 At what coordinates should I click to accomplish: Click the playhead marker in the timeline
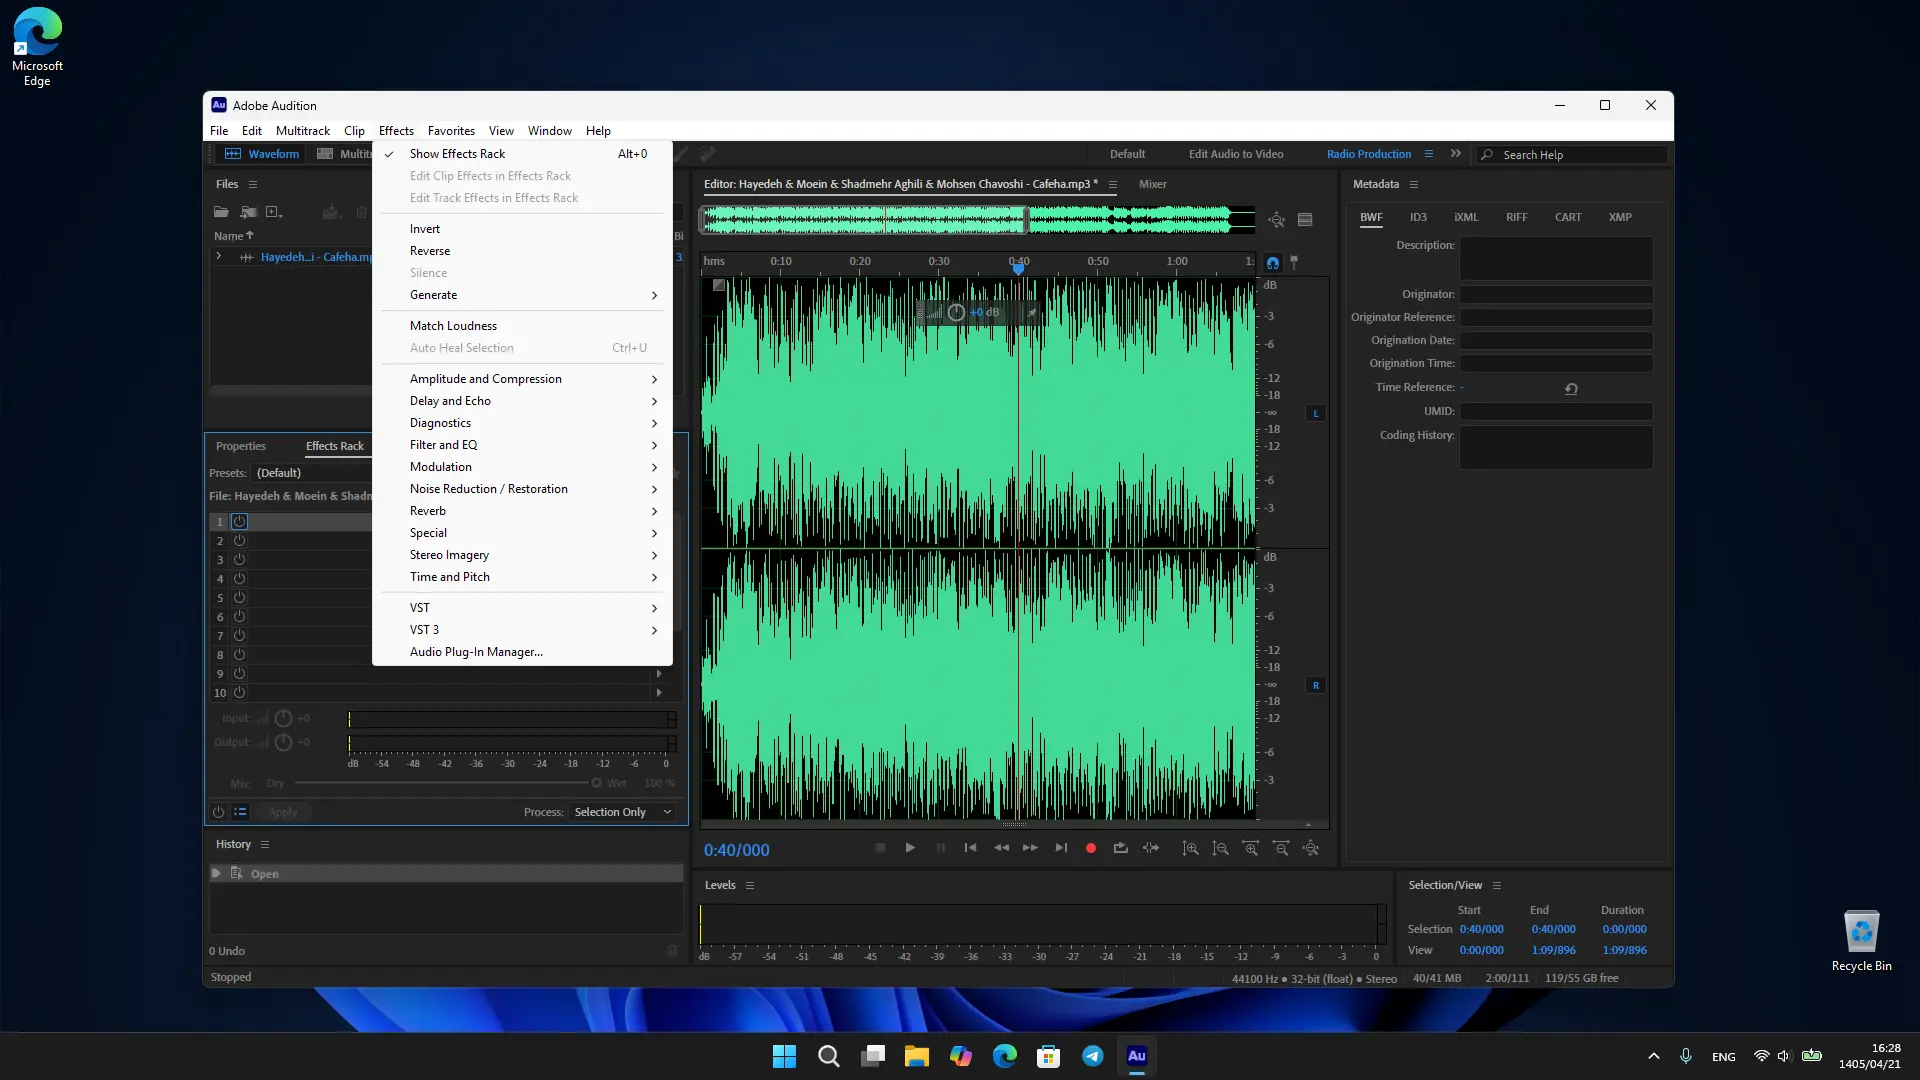click(x=1018, y=268)
